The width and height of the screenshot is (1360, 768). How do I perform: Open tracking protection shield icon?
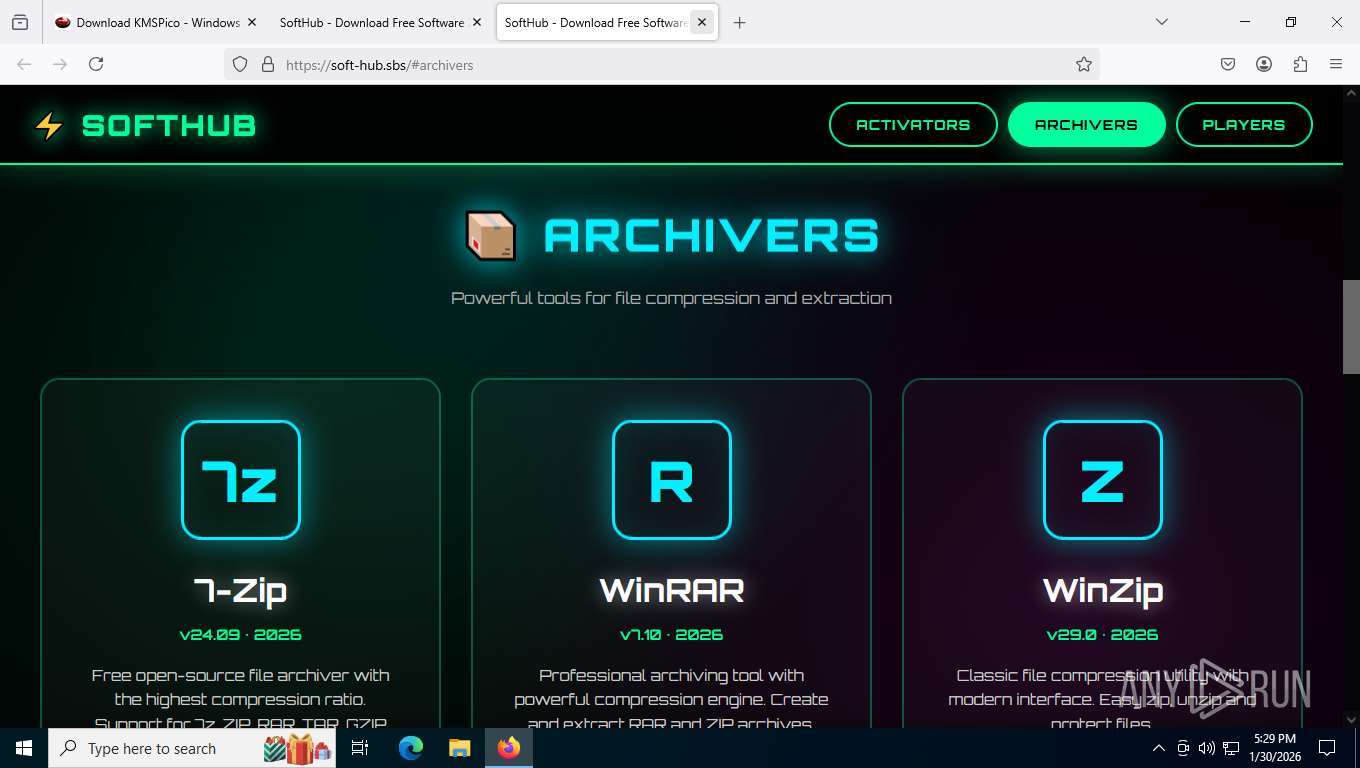[240, 64]
